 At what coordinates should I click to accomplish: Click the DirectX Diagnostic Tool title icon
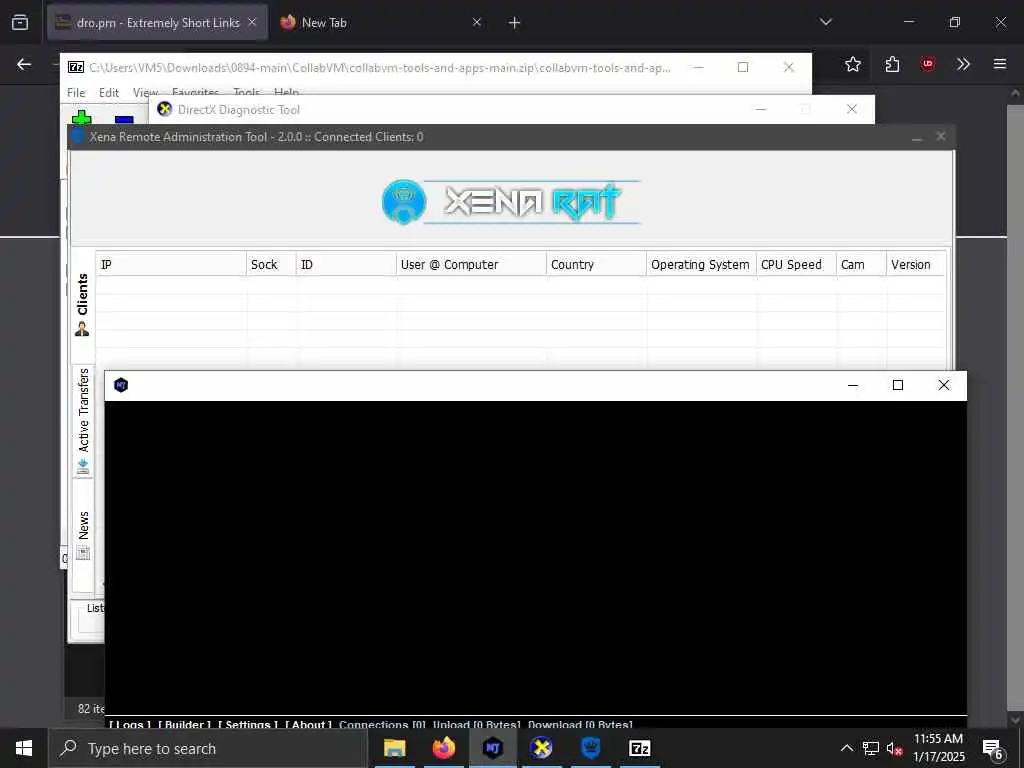click(165, 109)
